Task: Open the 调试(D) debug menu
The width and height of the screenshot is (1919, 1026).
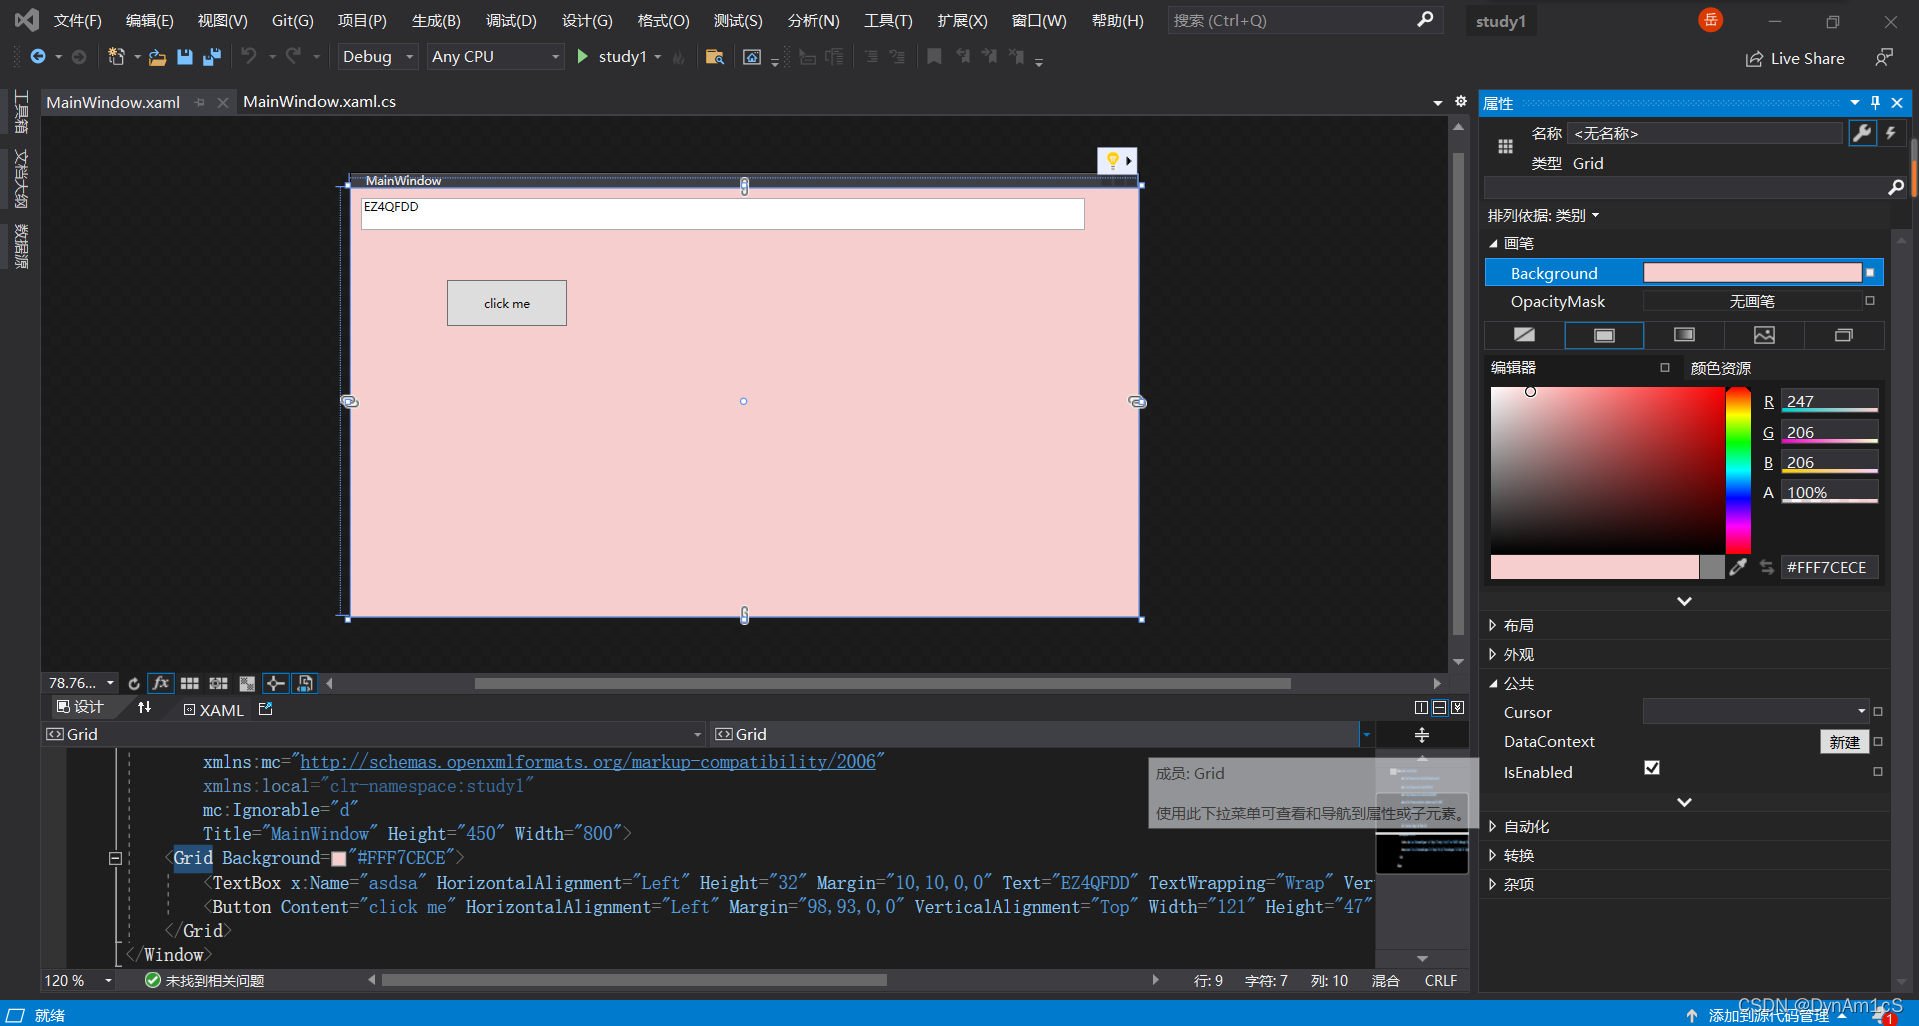Action: click(x=511, y=21)
